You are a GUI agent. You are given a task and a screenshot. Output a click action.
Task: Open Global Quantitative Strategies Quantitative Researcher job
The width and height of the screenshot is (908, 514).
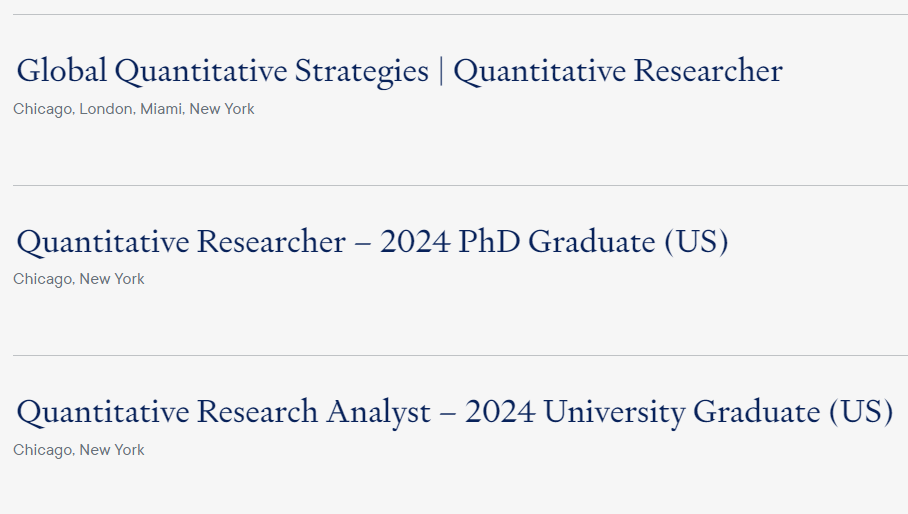pos(400,72)
